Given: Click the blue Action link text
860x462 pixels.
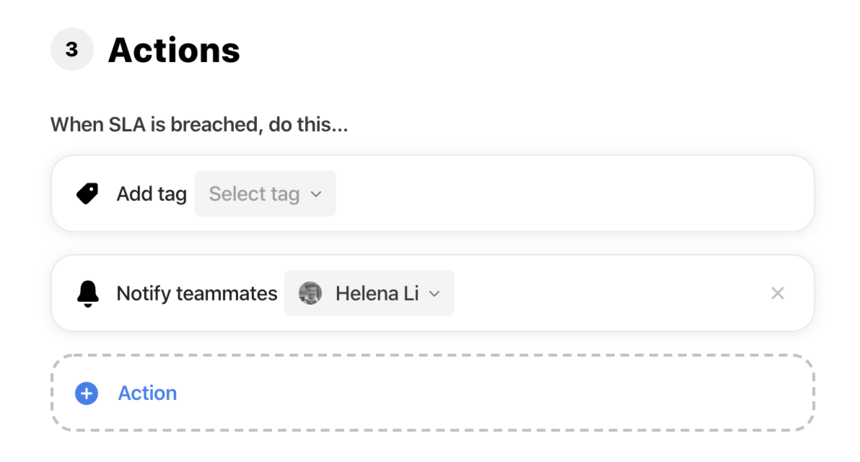Looking at the screenshot, I should [148, 393].
